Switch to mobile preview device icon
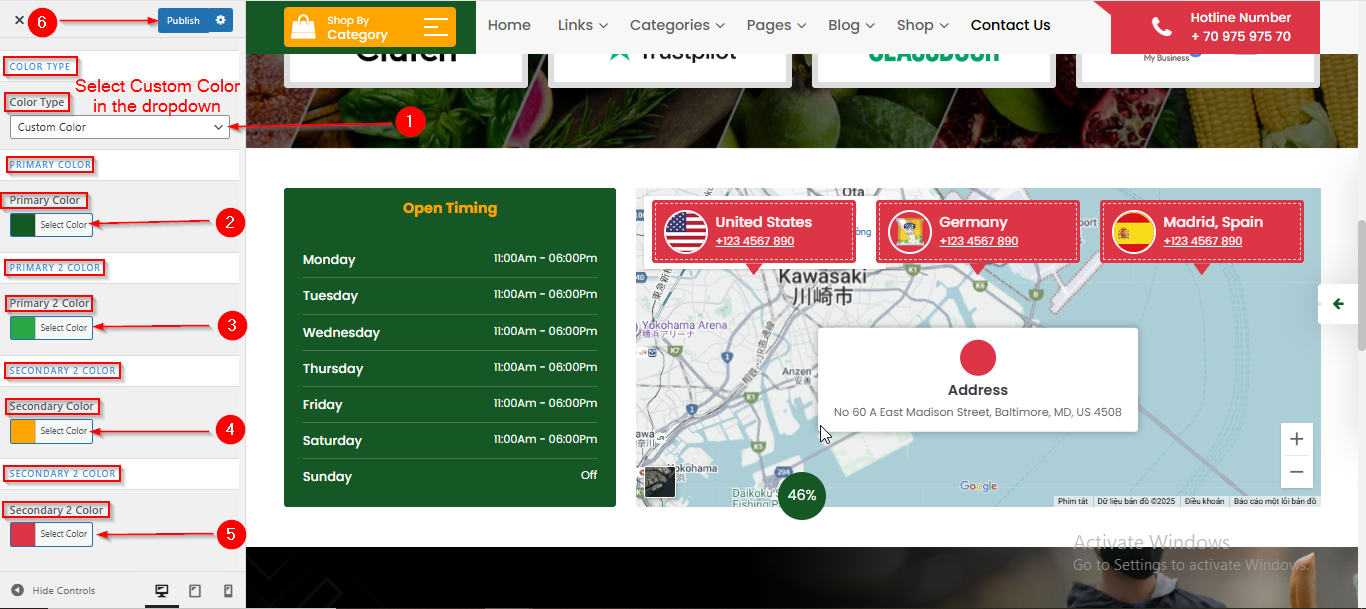The image size is (1366, 609). [x=228, y=591]
